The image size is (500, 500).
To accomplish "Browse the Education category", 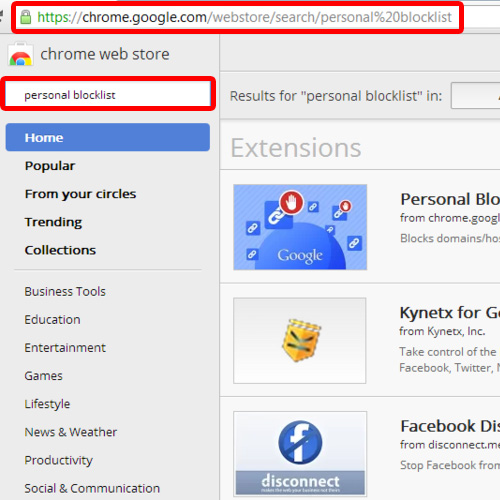I will coord(52,319).
